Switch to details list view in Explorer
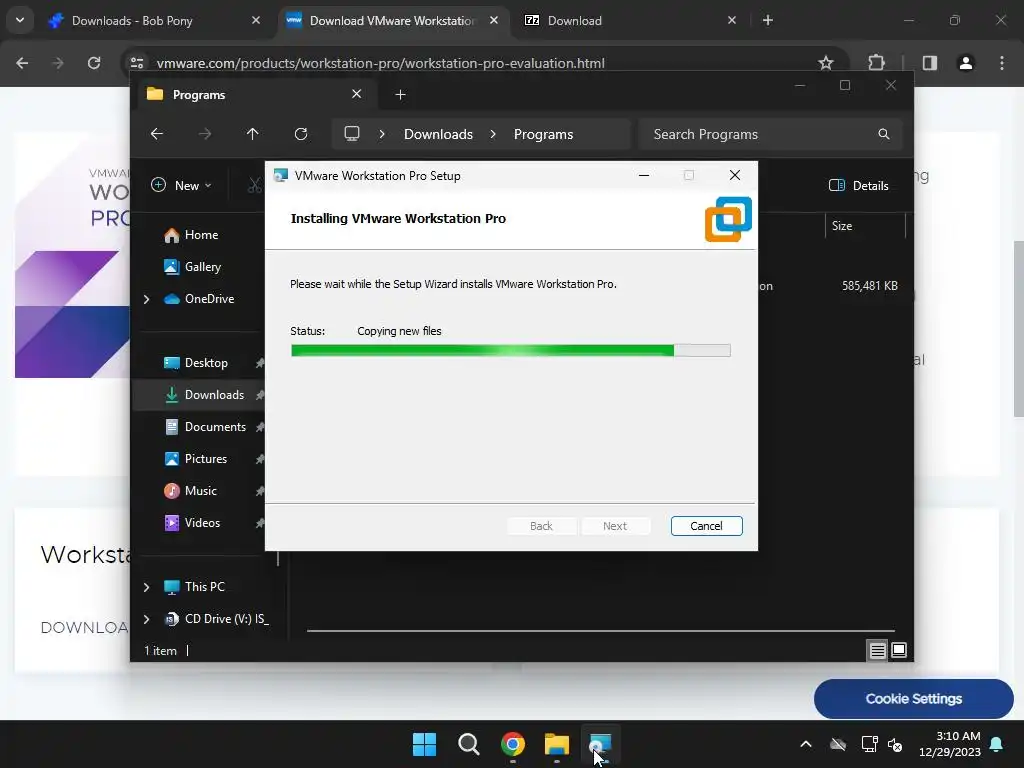This screenshot has height=768, width=1024. [877, 650]
